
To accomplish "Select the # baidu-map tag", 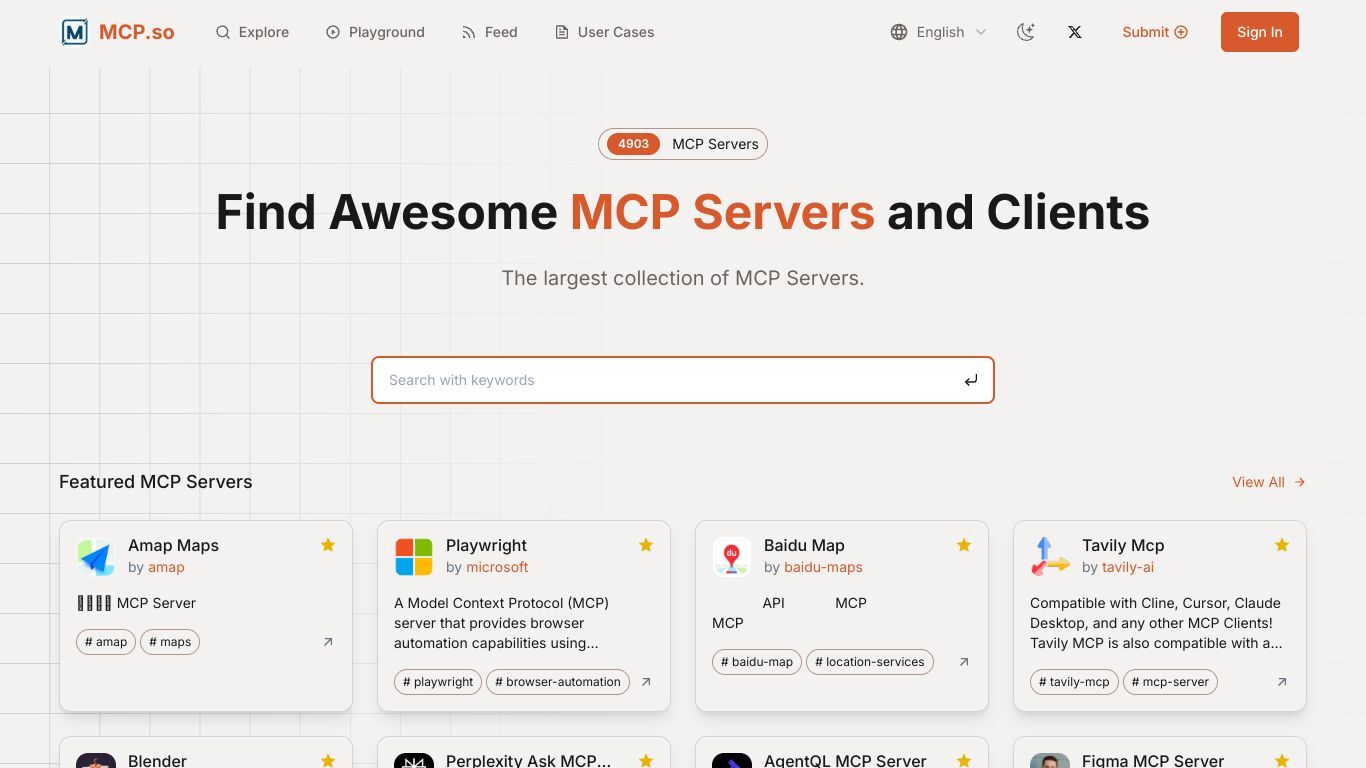I will 757,662.
